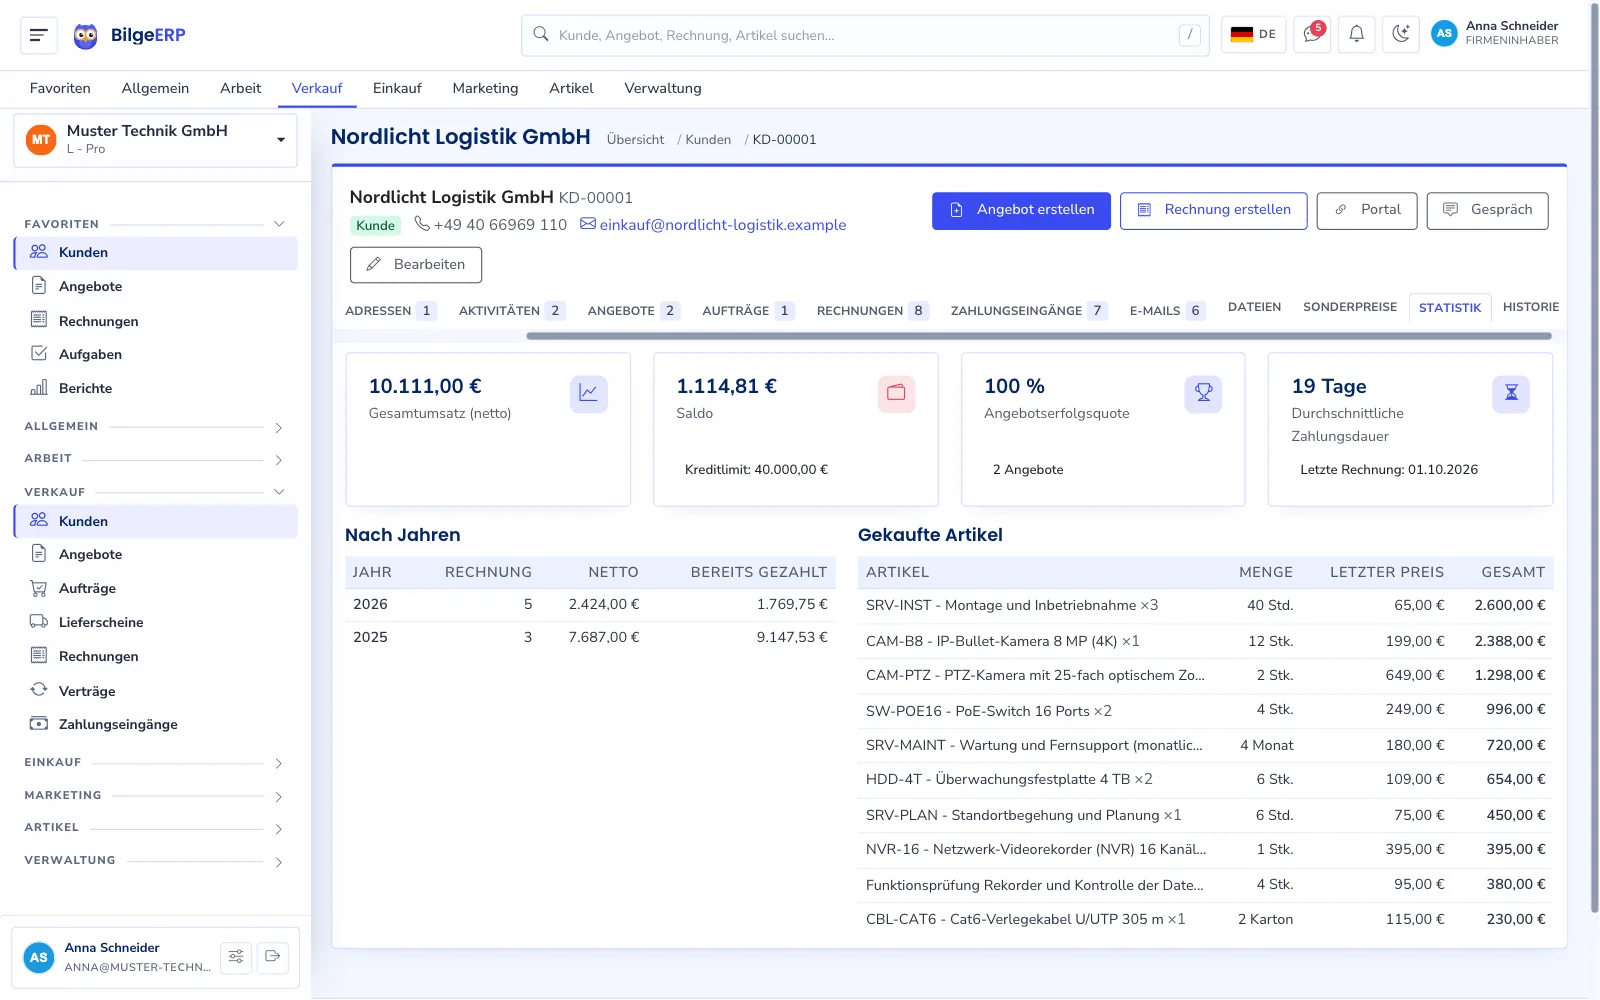
Task: Open Zahlungseingänge in sidebar
Action: (x=156, y=724)
